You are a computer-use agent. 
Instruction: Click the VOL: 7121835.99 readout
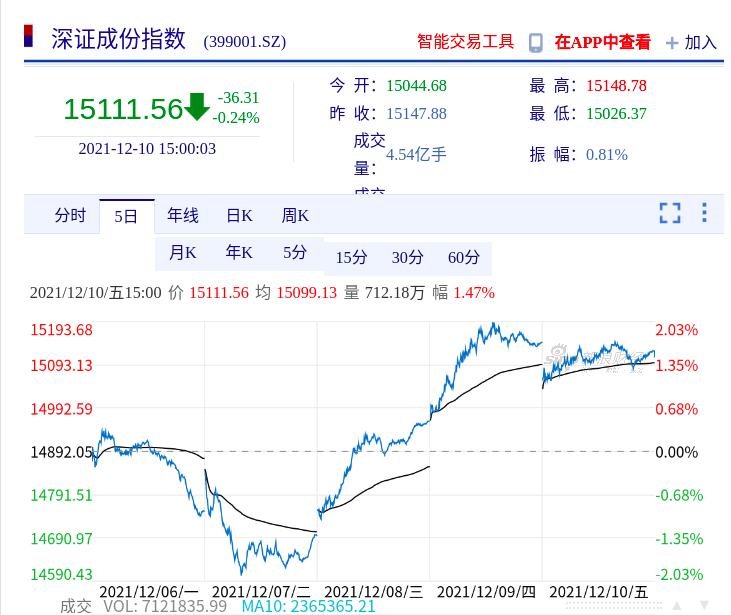[165, 606]
